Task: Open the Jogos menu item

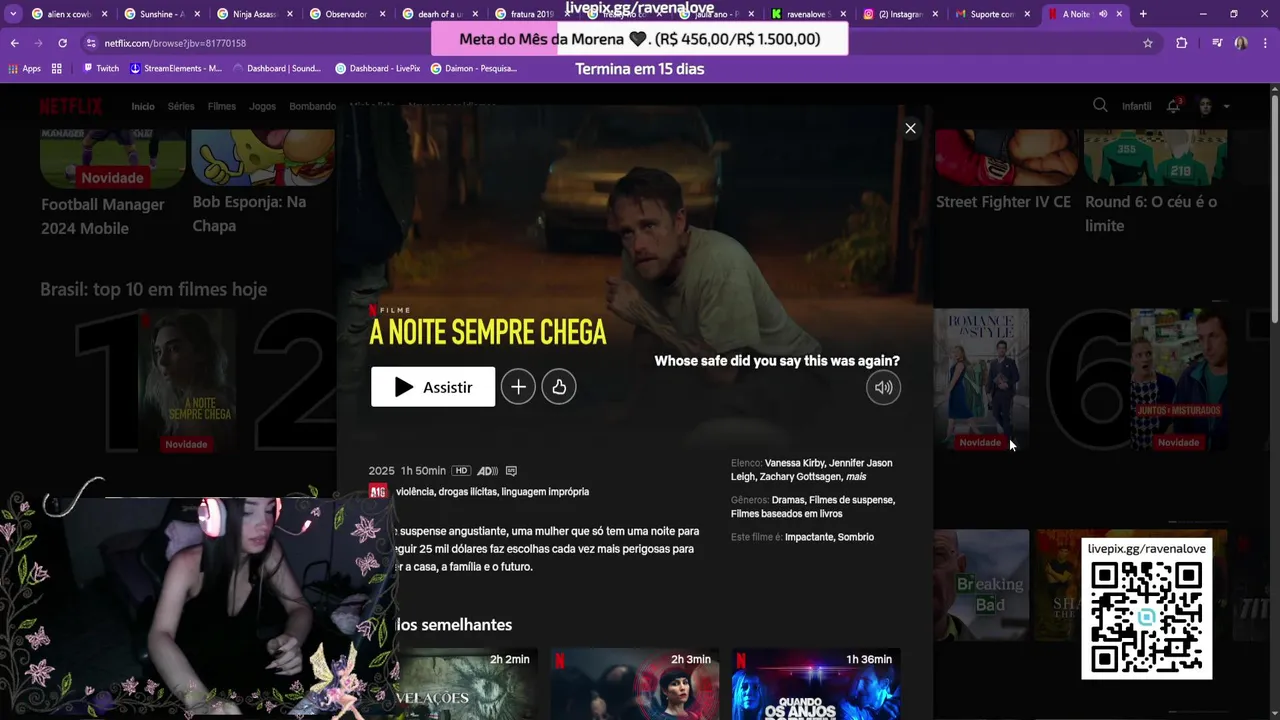Action: click(x=262, y=106)
